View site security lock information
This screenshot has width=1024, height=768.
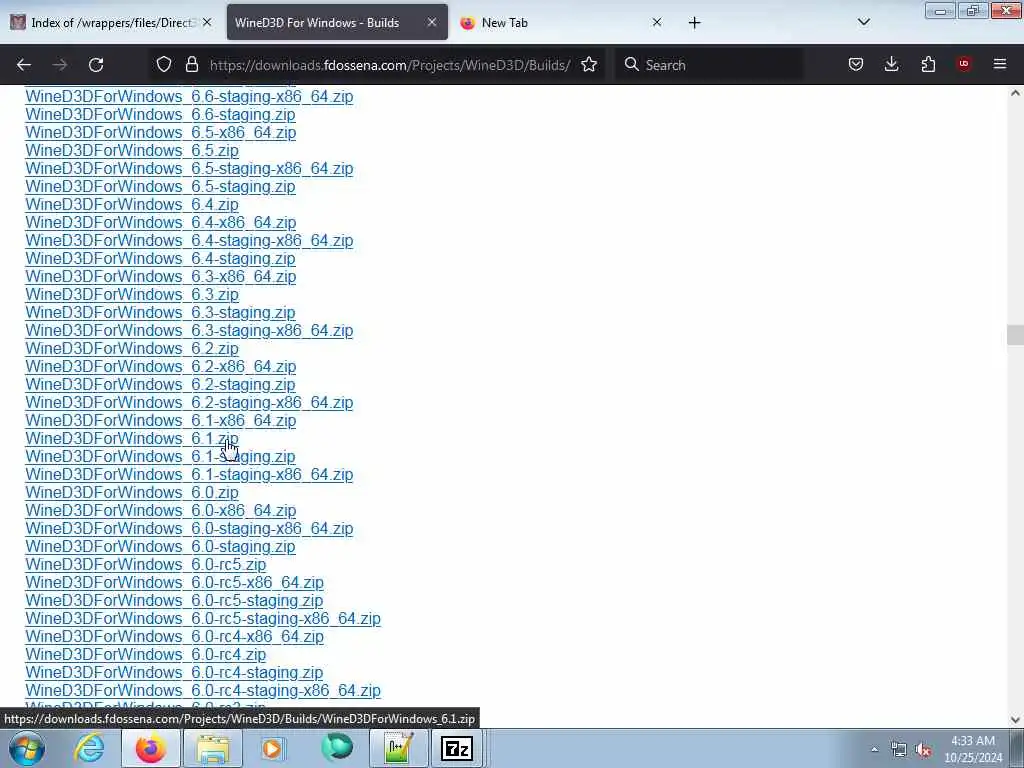click(191, 64)
